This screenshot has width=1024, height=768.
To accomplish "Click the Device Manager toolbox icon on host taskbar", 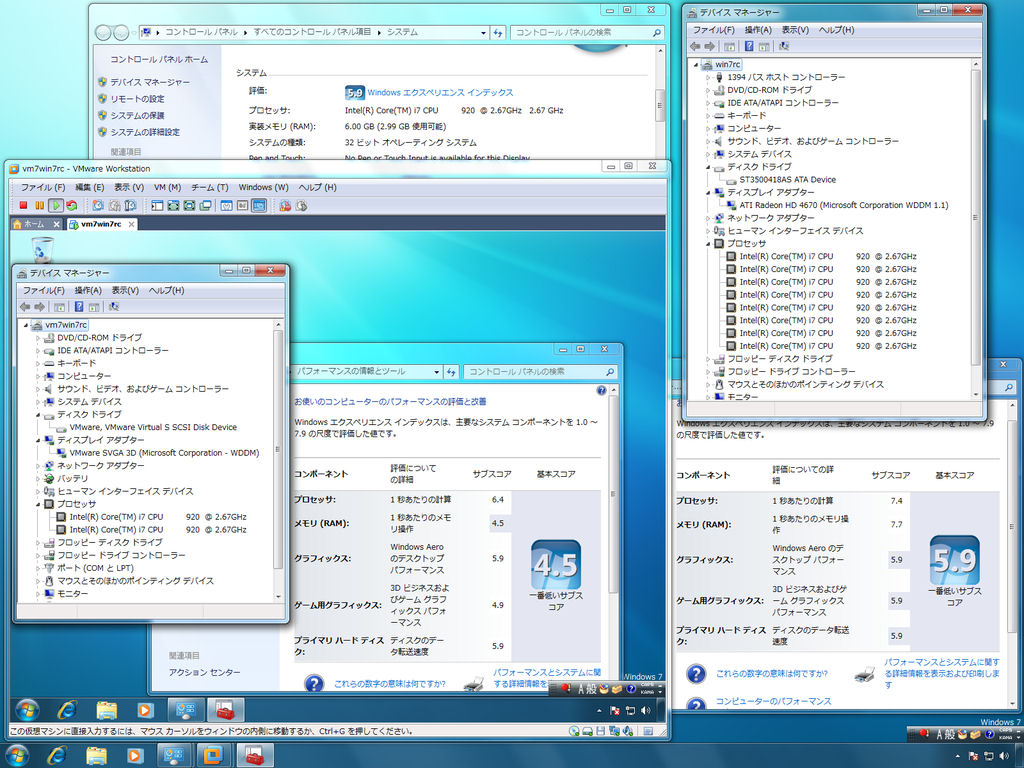I will click(x=254, y=756).
